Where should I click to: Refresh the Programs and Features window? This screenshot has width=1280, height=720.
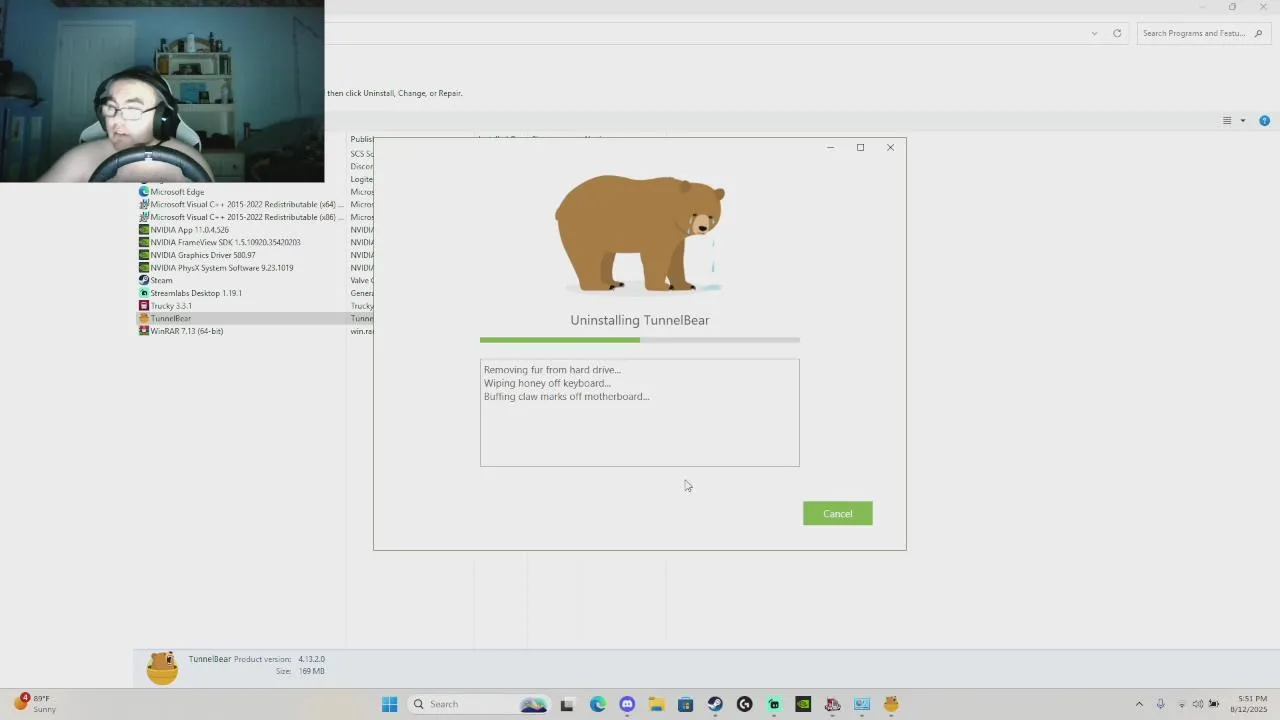[x=1117, y=33]
